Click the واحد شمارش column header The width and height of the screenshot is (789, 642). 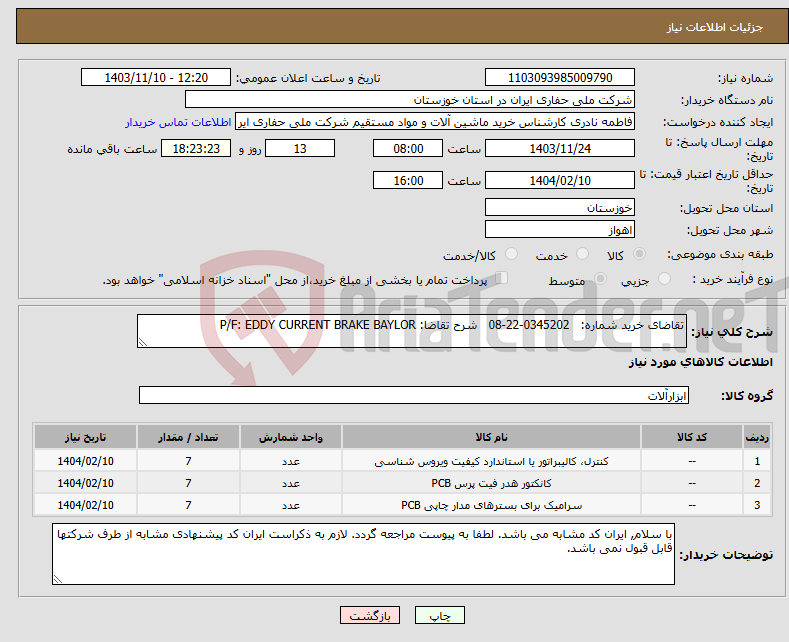coord(291,437)
